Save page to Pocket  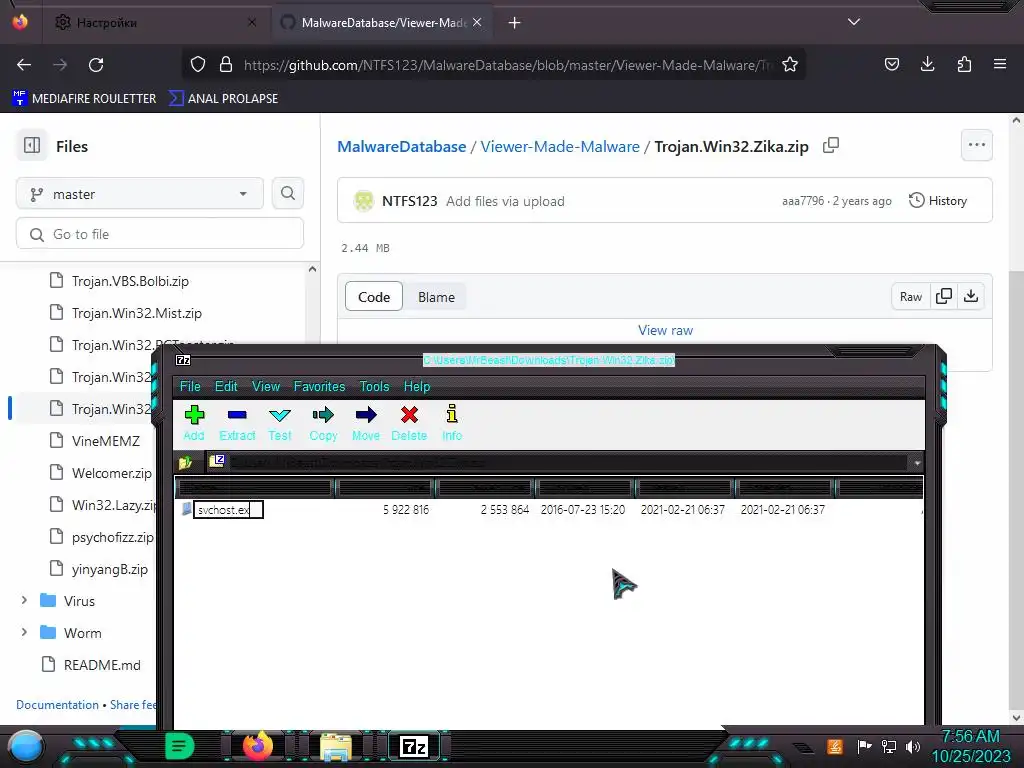tap(891, 64)
